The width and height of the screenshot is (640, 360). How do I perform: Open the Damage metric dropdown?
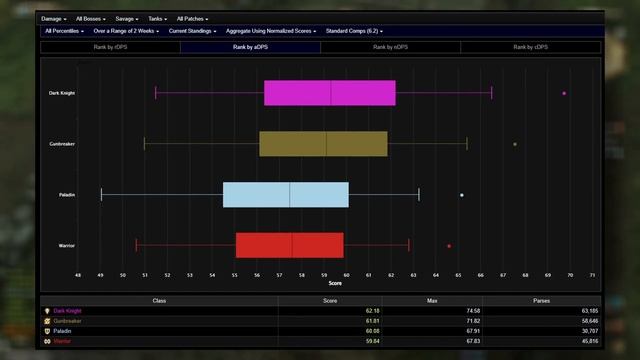(x=53, y=19)
